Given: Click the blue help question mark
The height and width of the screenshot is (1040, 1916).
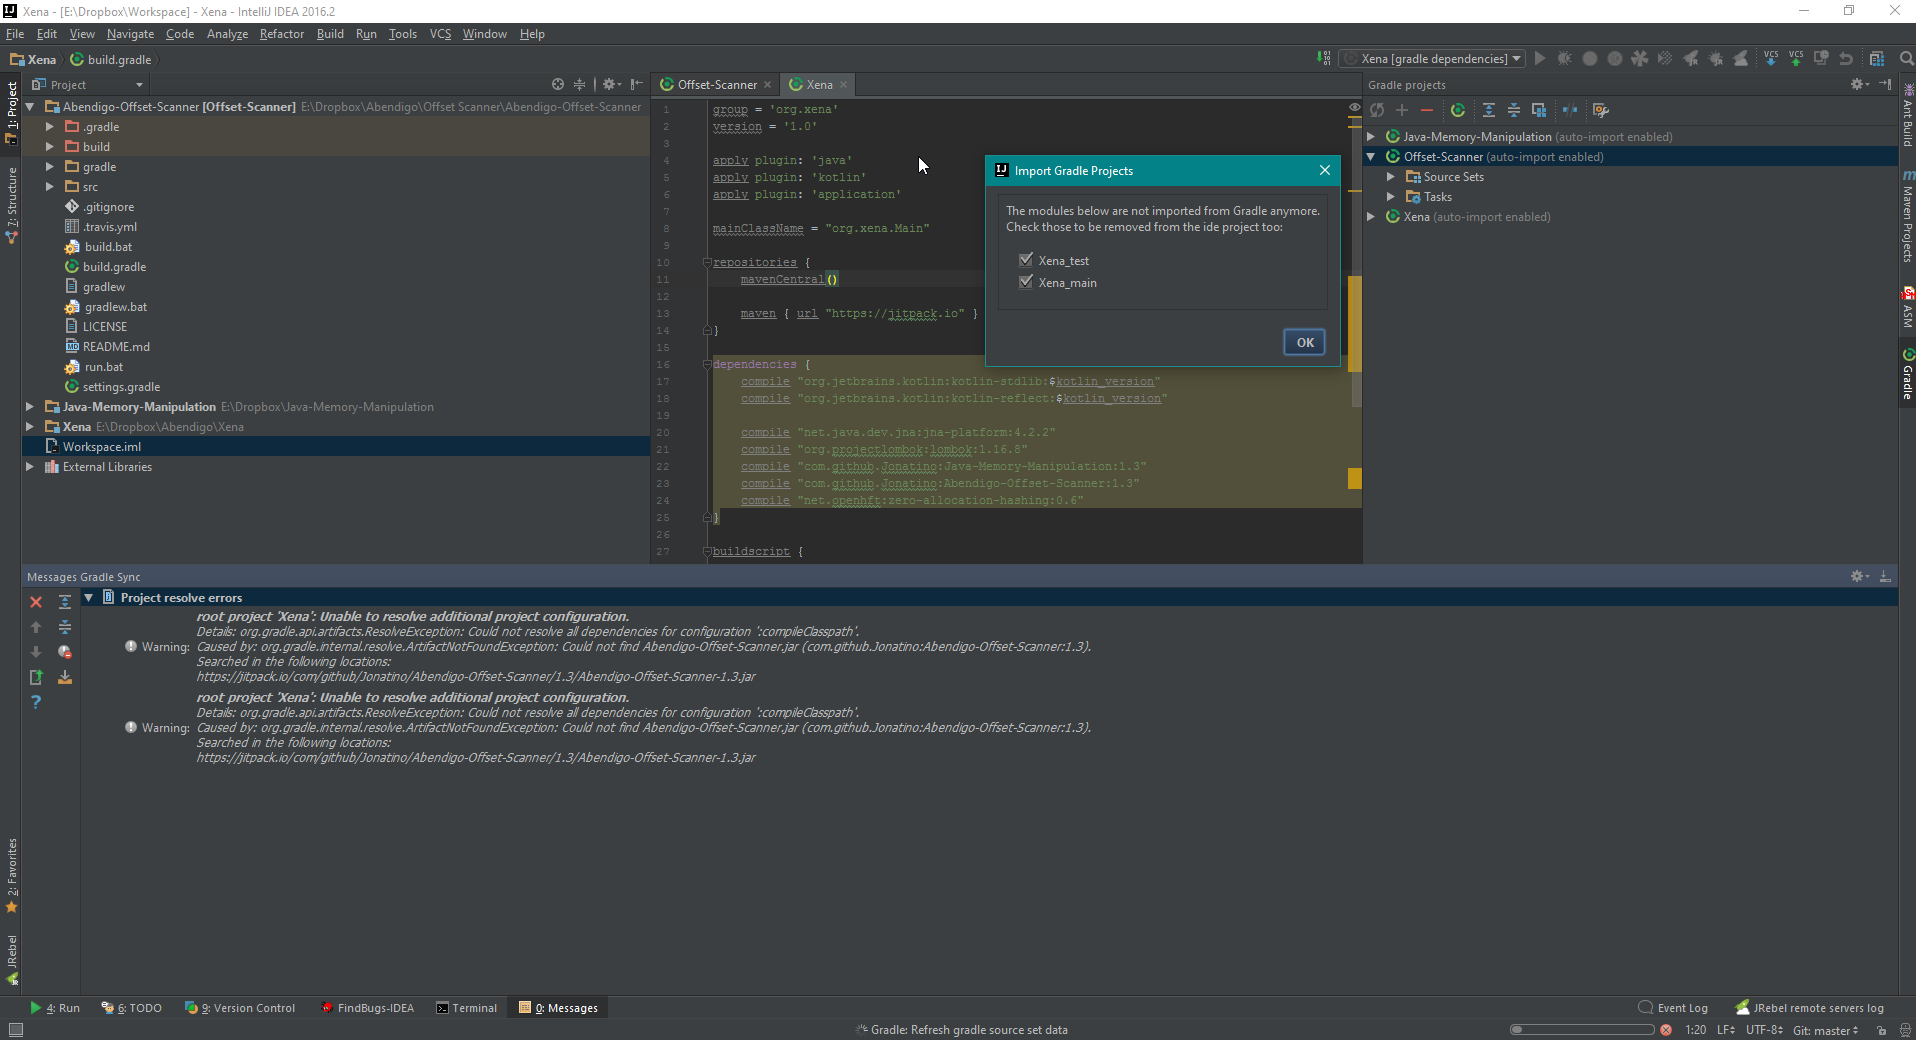Looking at the screenshot, I should pyautogui.click(x=36, y=703).
